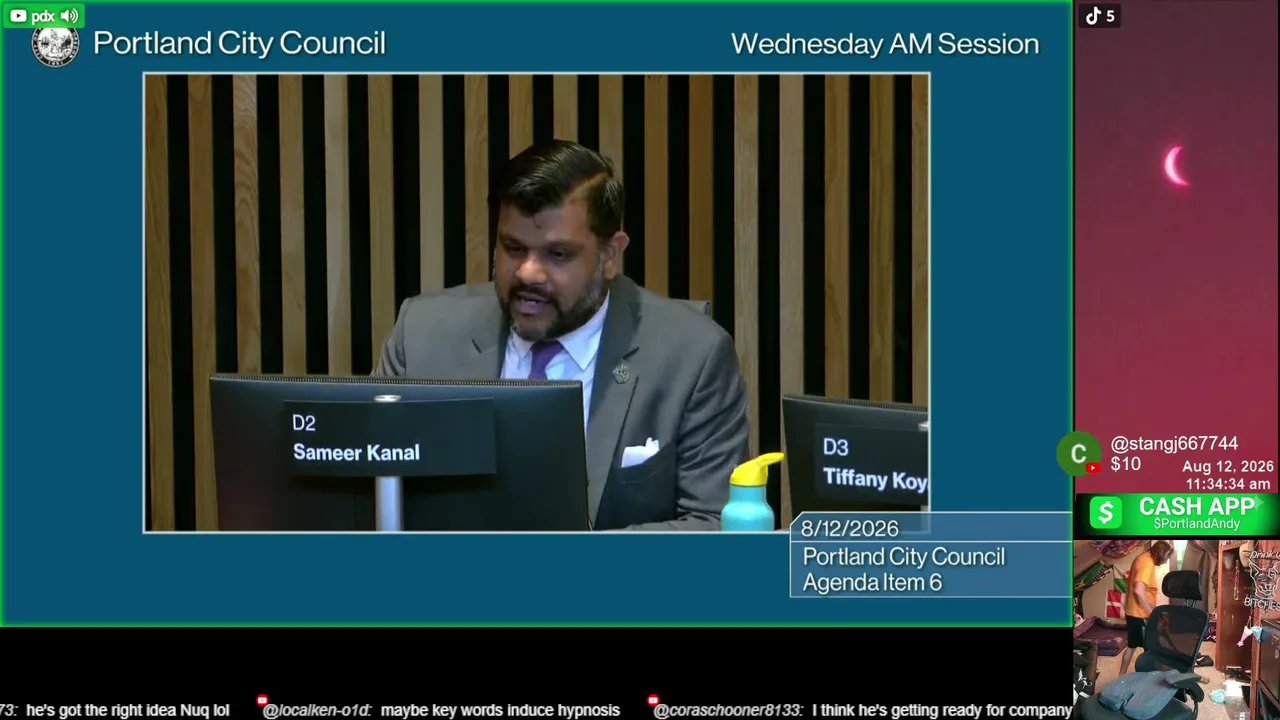Click the ticker username '@localken-o1d:'
This screenshot has width=1280, height=720.
tap(317, 710)
